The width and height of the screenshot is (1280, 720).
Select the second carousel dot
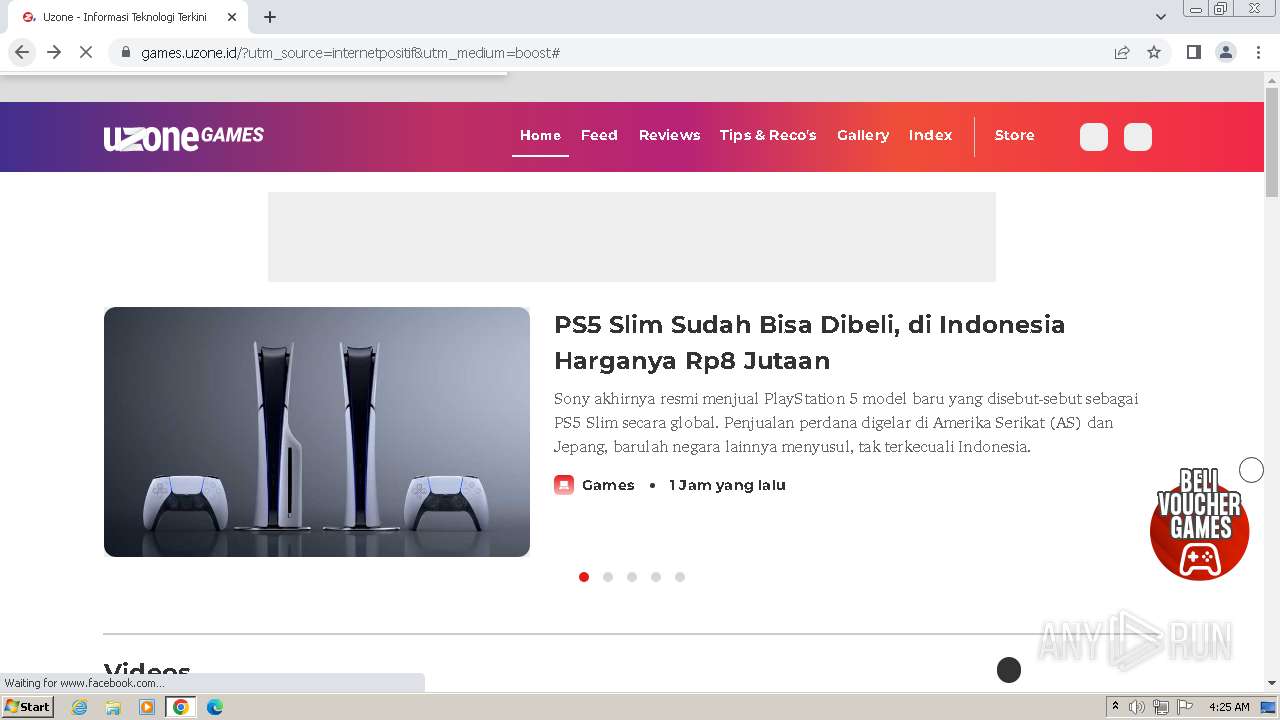(608, 577)
